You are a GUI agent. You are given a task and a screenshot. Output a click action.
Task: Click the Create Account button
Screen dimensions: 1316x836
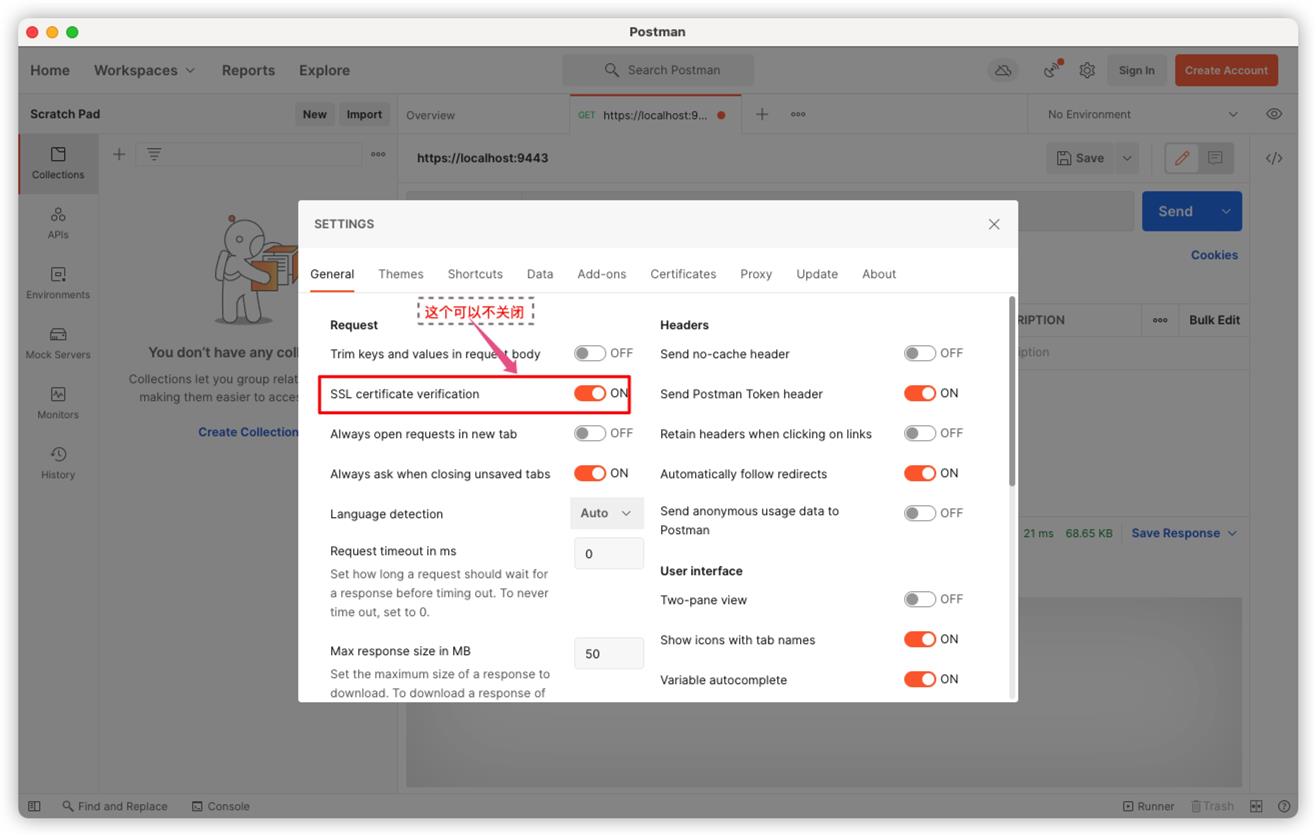pyautogui.click(x=1226, y=70)
